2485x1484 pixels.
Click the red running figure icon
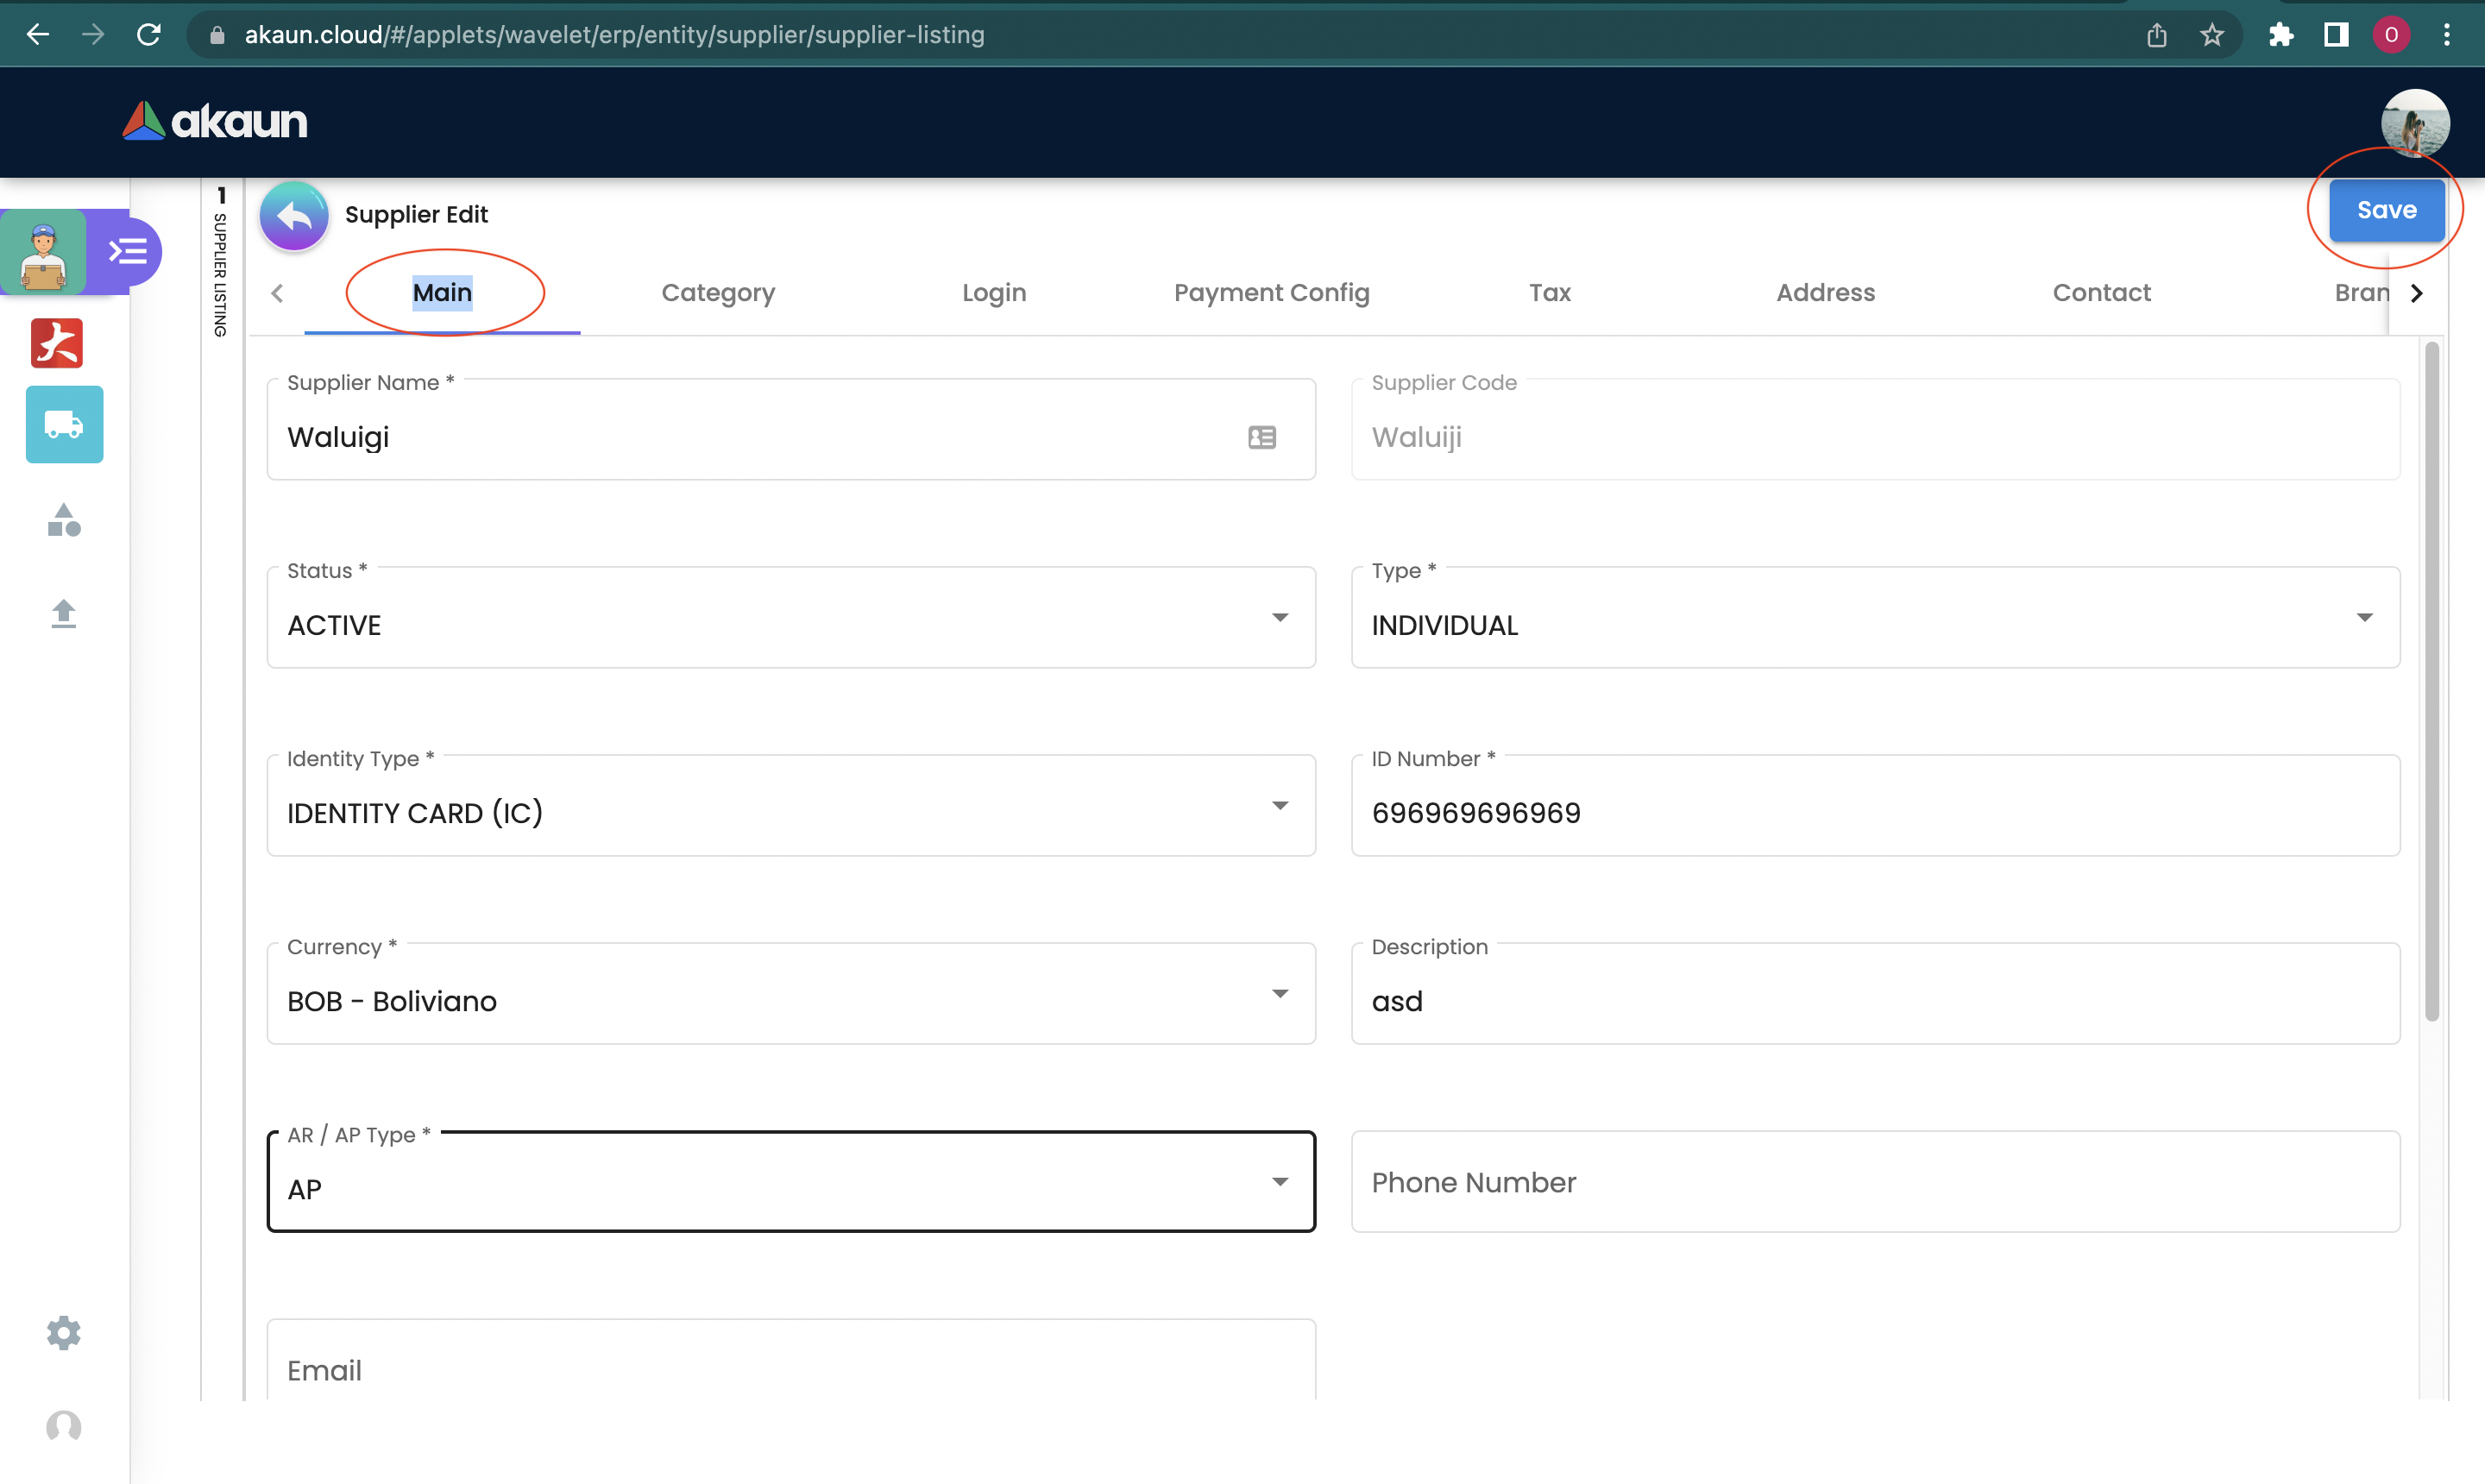point(57,344)
